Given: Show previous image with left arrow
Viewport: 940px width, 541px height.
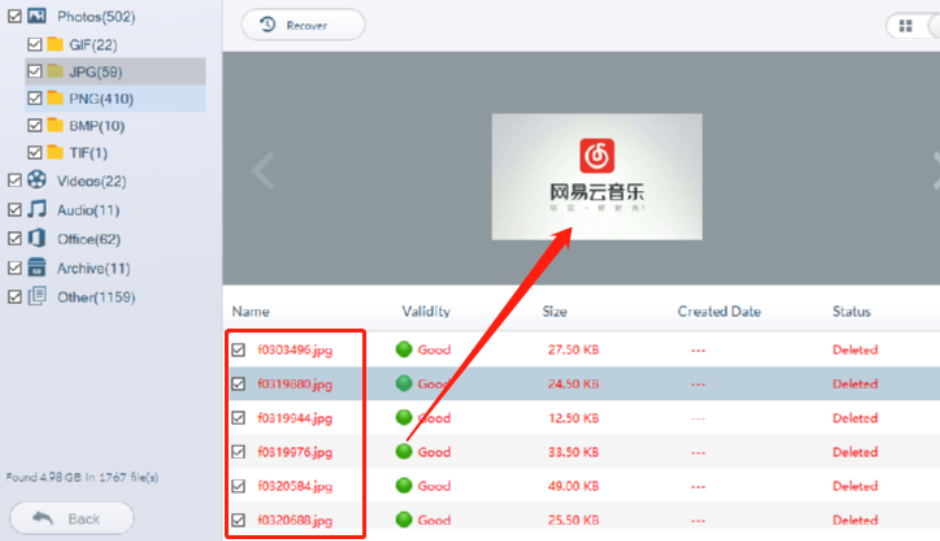Looking at the screenshot, I should tap(263, 171).
